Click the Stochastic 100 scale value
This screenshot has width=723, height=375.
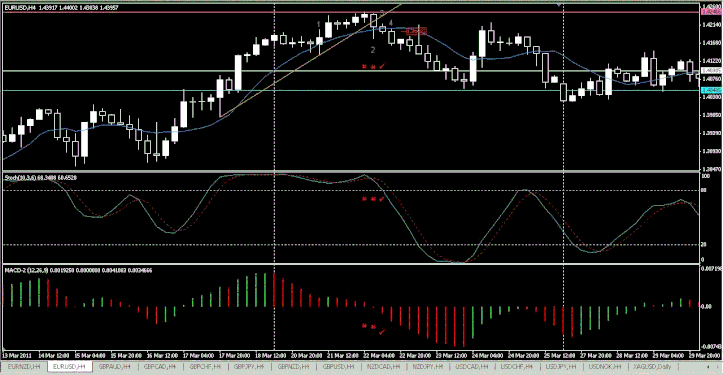[706, 176]
